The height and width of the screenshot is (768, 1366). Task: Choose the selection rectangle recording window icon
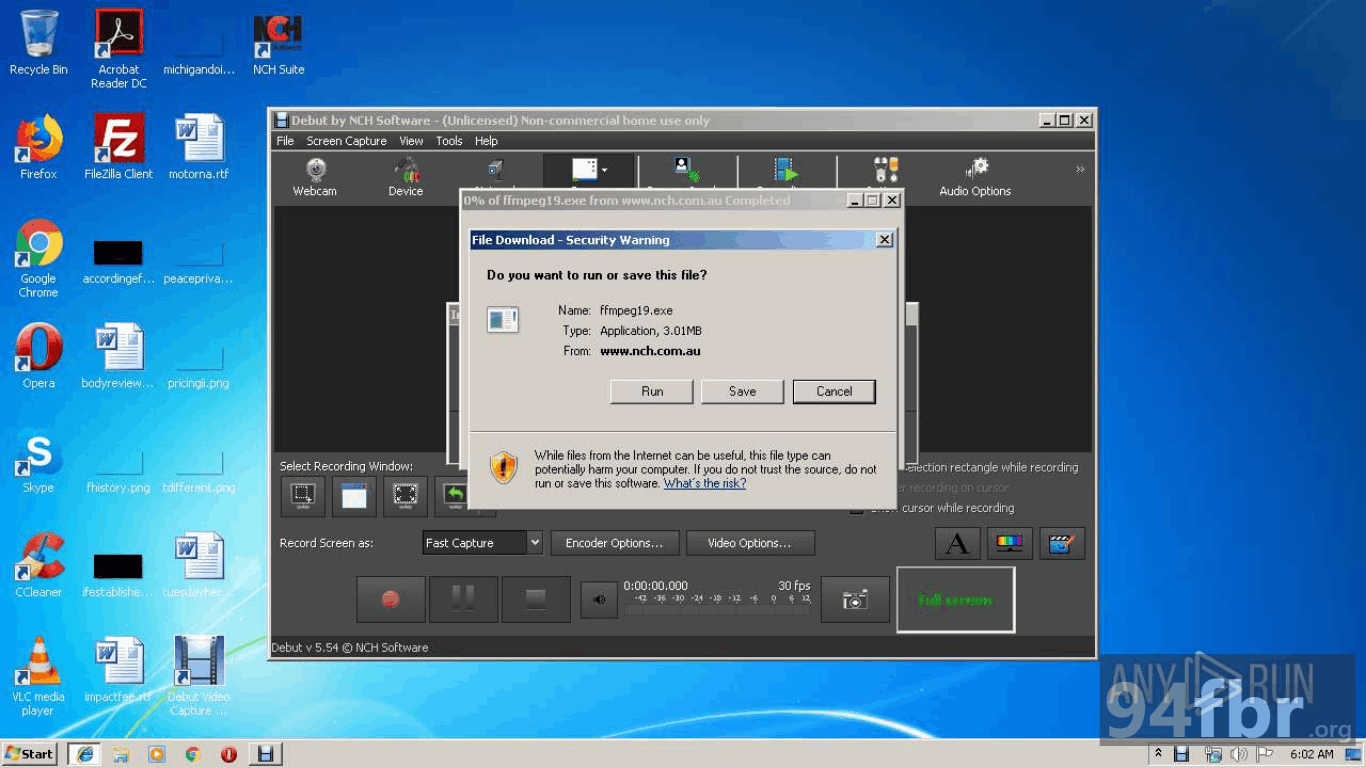303,496
